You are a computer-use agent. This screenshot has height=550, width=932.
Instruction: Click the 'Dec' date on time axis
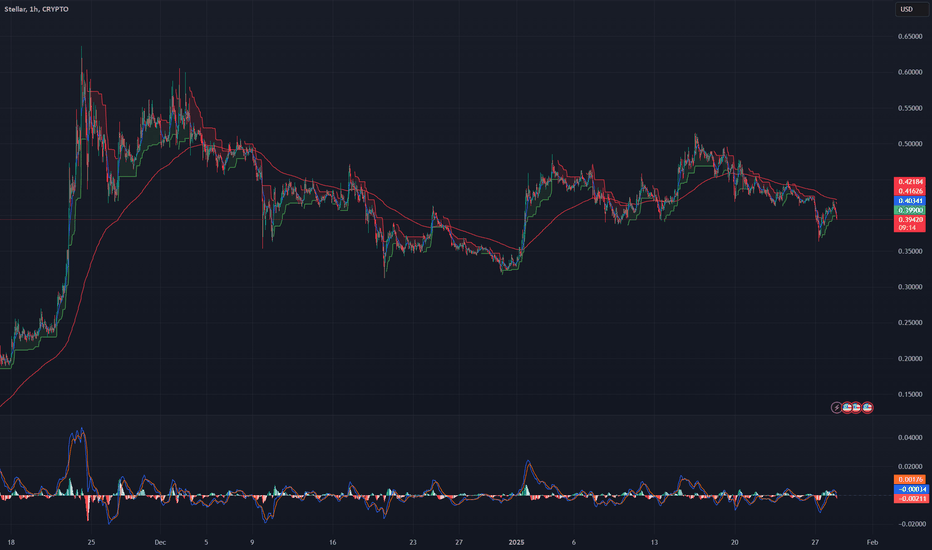pyautogui.click(x=160, y=542)
